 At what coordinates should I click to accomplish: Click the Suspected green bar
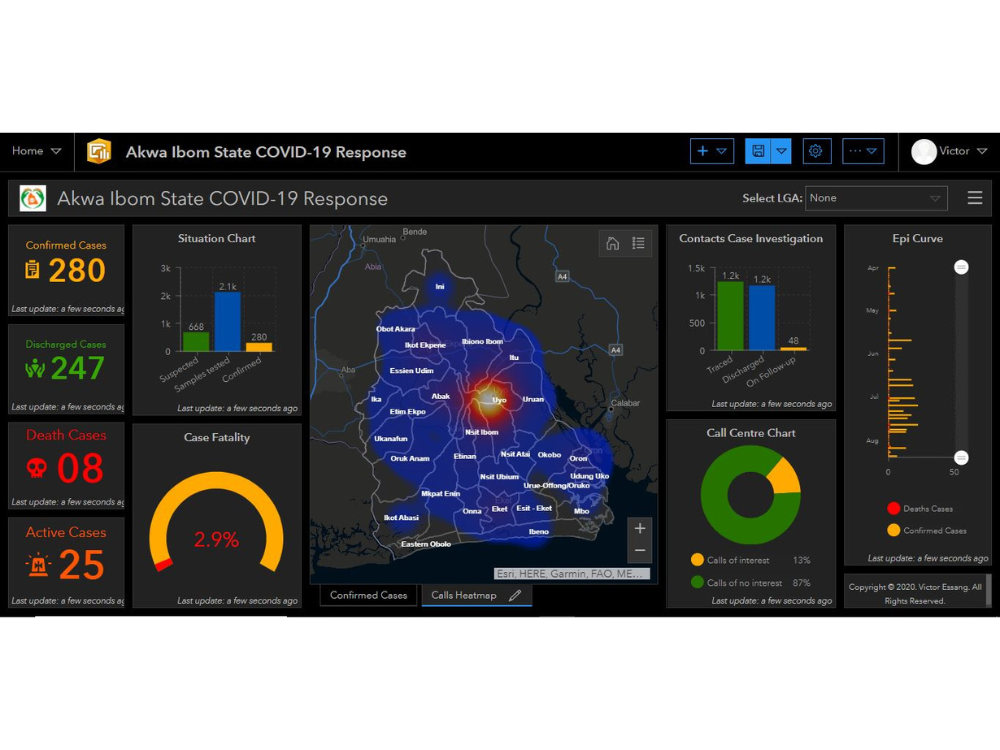pos(196,342)
